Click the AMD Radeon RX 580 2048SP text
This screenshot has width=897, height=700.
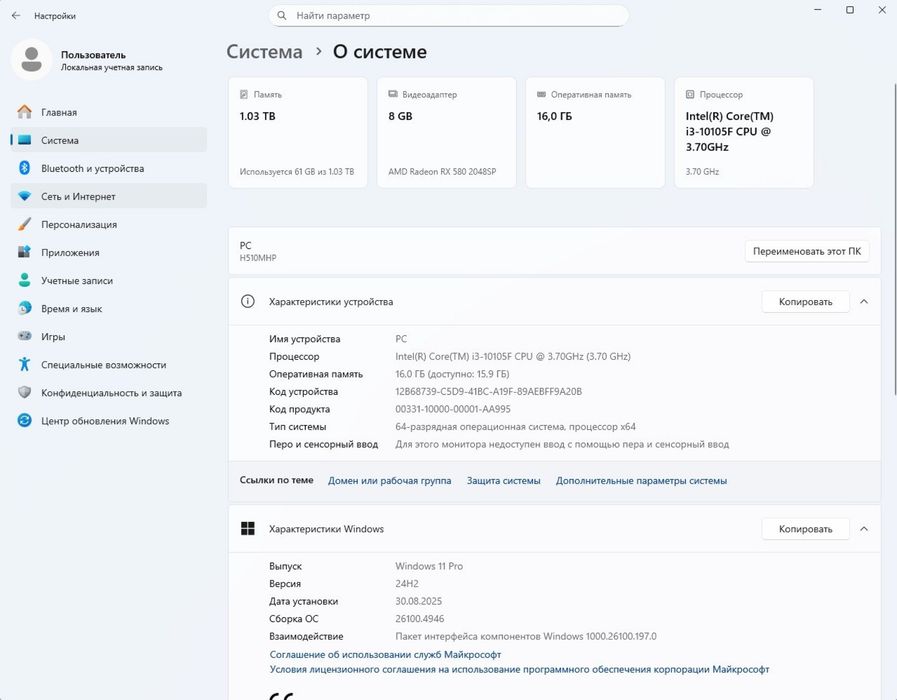442,172
